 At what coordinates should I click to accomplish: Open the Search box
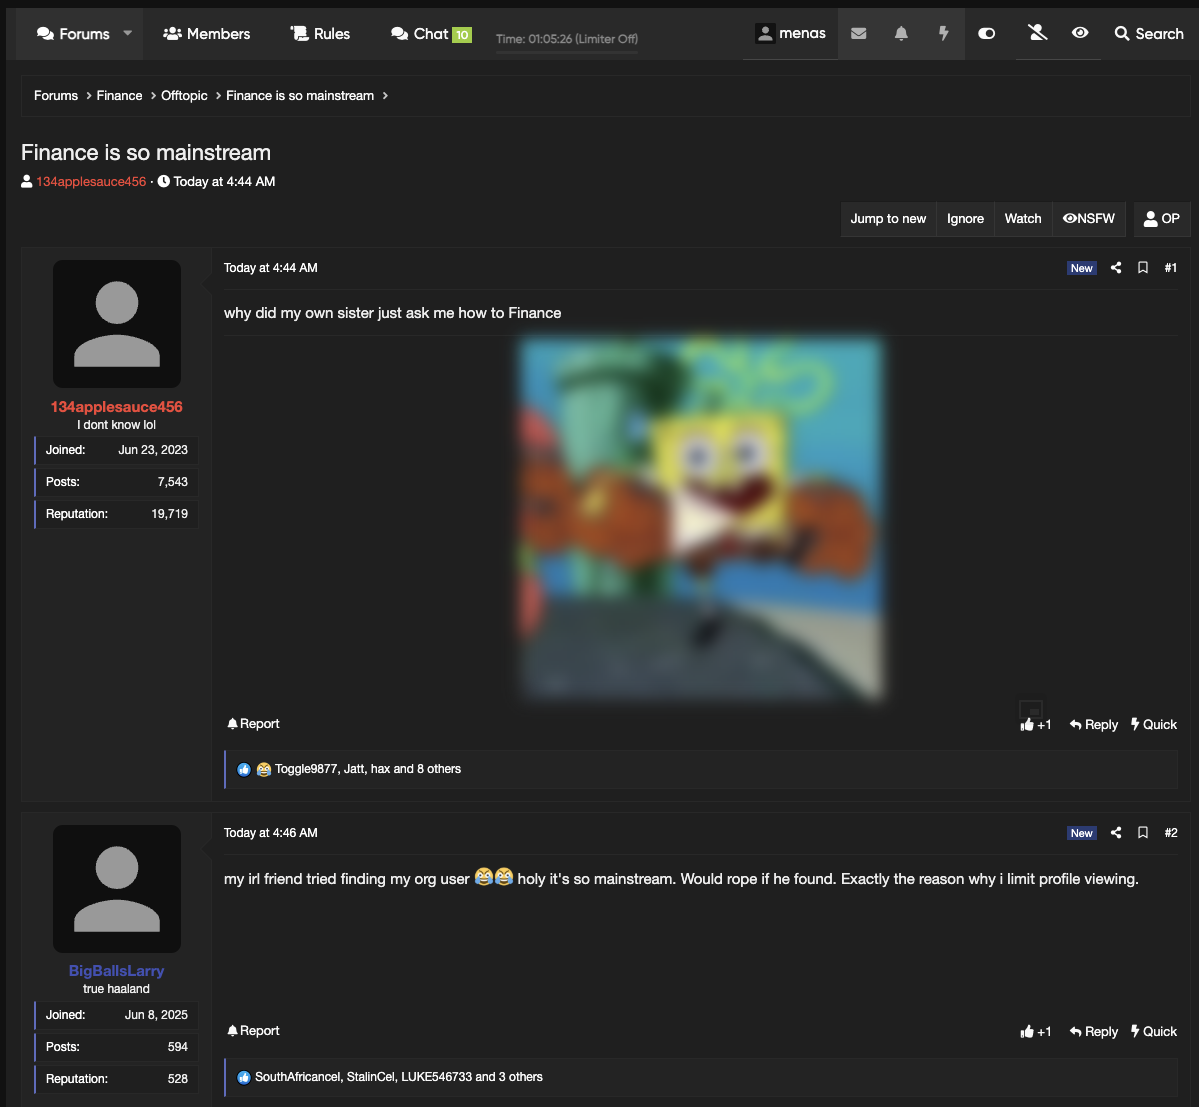point(1149,34)
